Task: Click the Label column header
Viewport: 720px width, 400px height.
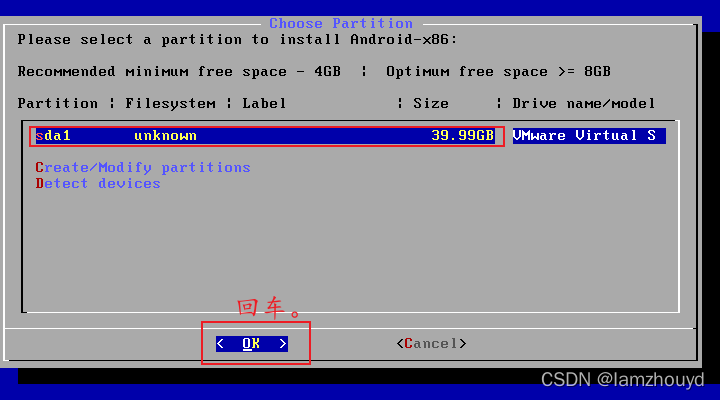Action: (x=264, y=104)
